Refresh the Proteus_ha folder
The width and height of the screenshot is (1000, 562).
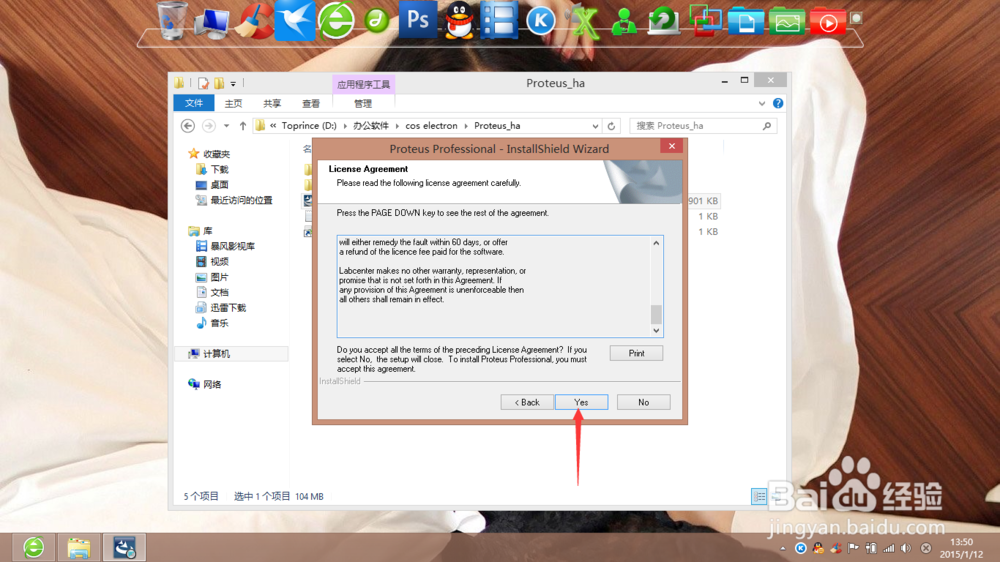(612, 126)
